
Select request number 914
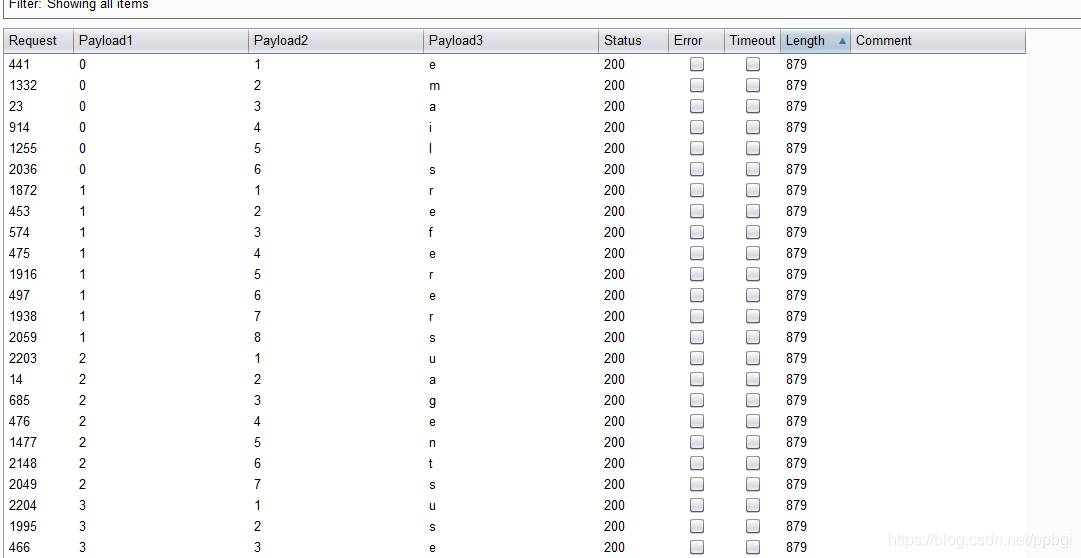click(x=19, y=127)
